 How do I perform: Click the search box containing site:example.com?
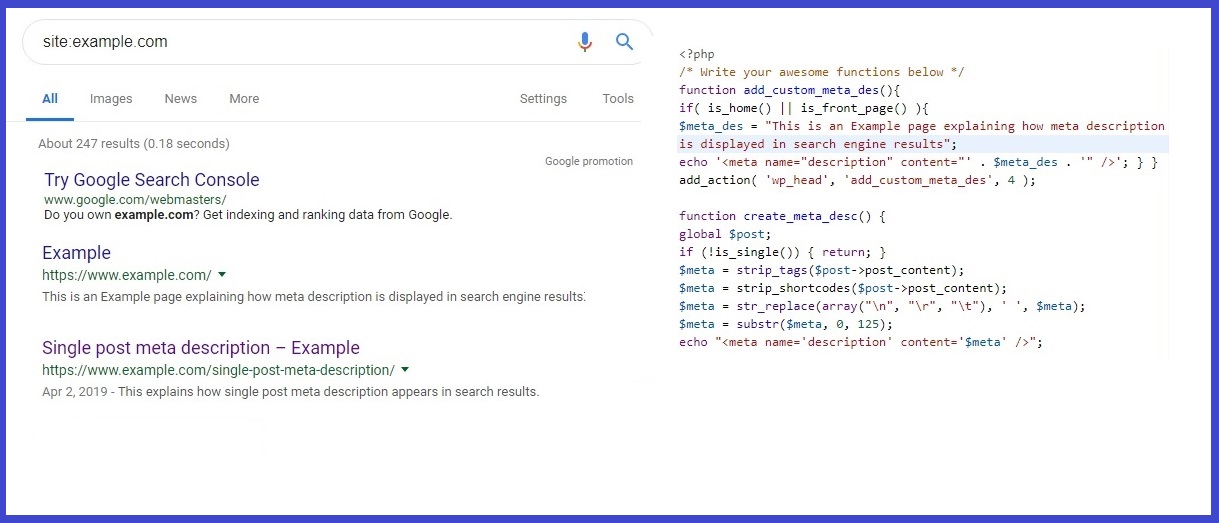(x=337, y=42)
